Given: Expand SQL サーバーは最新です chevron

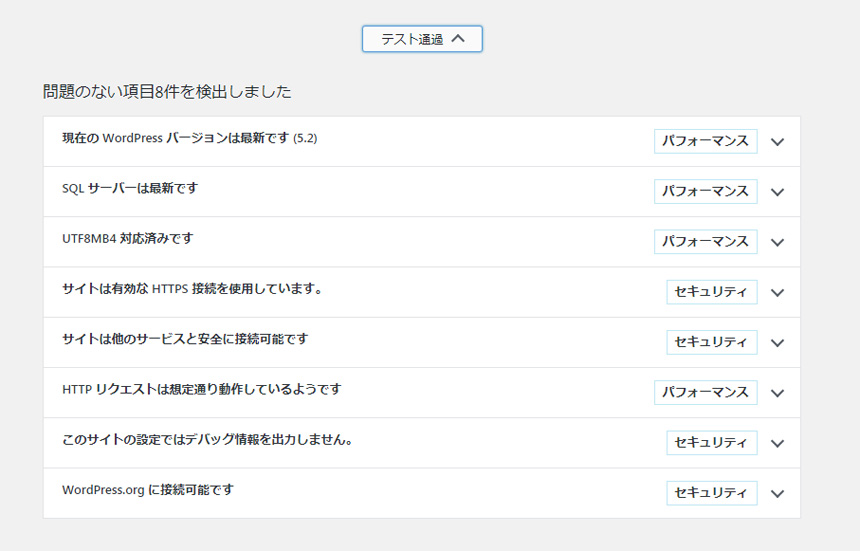Looking at the screenshot, I should point(777,192).
